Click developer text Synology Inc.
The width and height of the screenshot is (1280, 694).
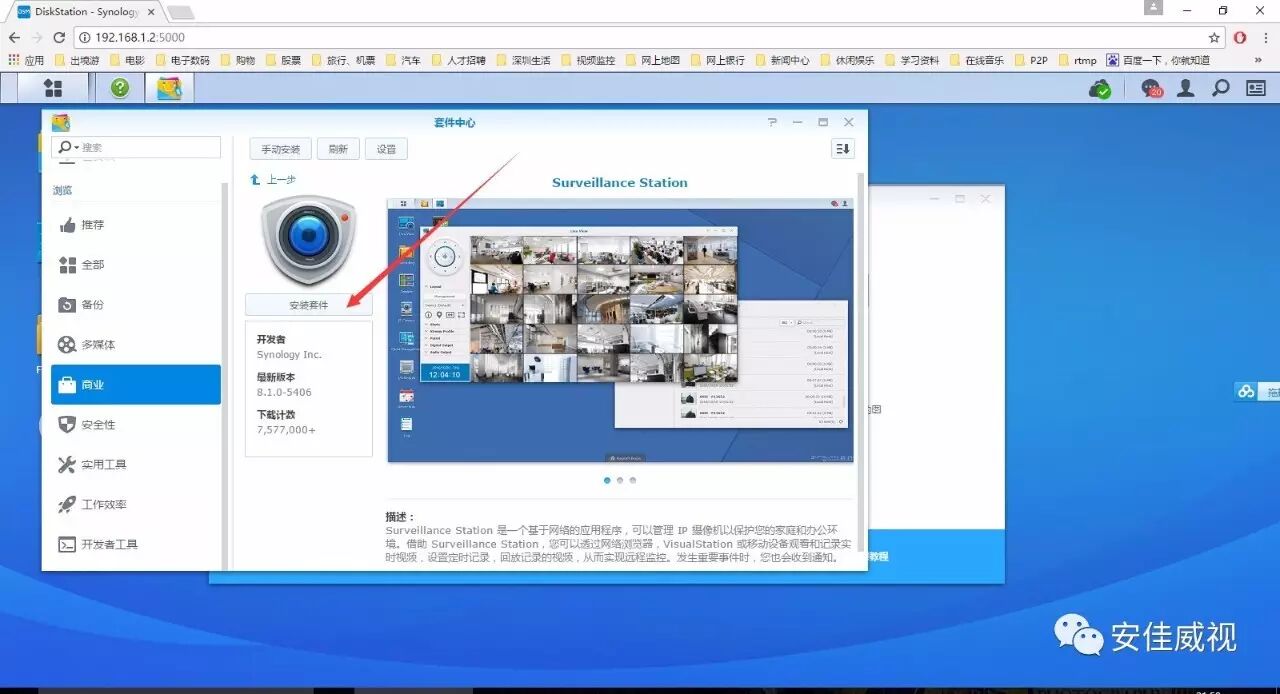coord(289,354)
